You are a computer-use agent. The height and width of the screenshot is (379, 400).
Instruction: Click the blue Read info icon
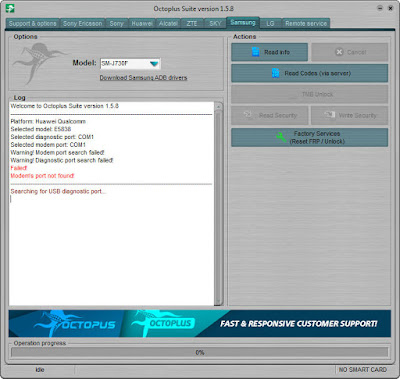tap(256, 52)
